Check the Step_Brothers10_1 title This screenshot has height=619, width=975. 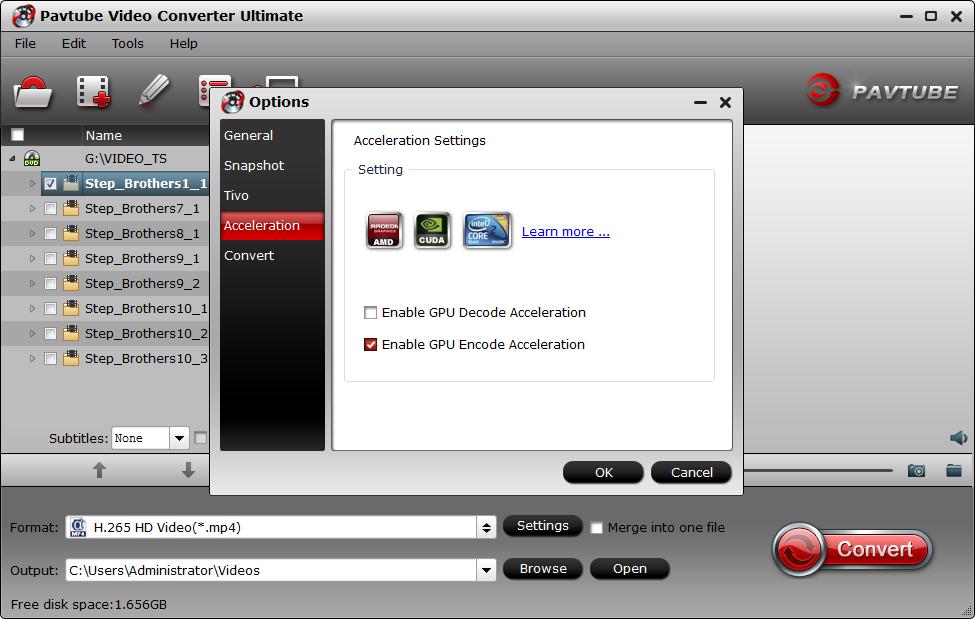[x=50, y=309]
